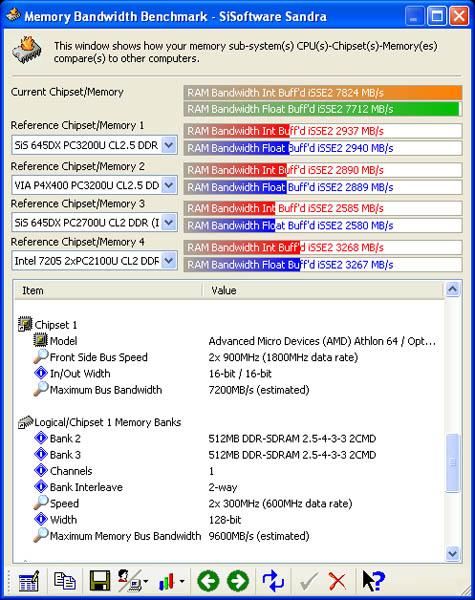This screenshot has height=600, width=475.
Task: Click the orange RAM Bandwidth Int bar
Action: tap(323, 93)
